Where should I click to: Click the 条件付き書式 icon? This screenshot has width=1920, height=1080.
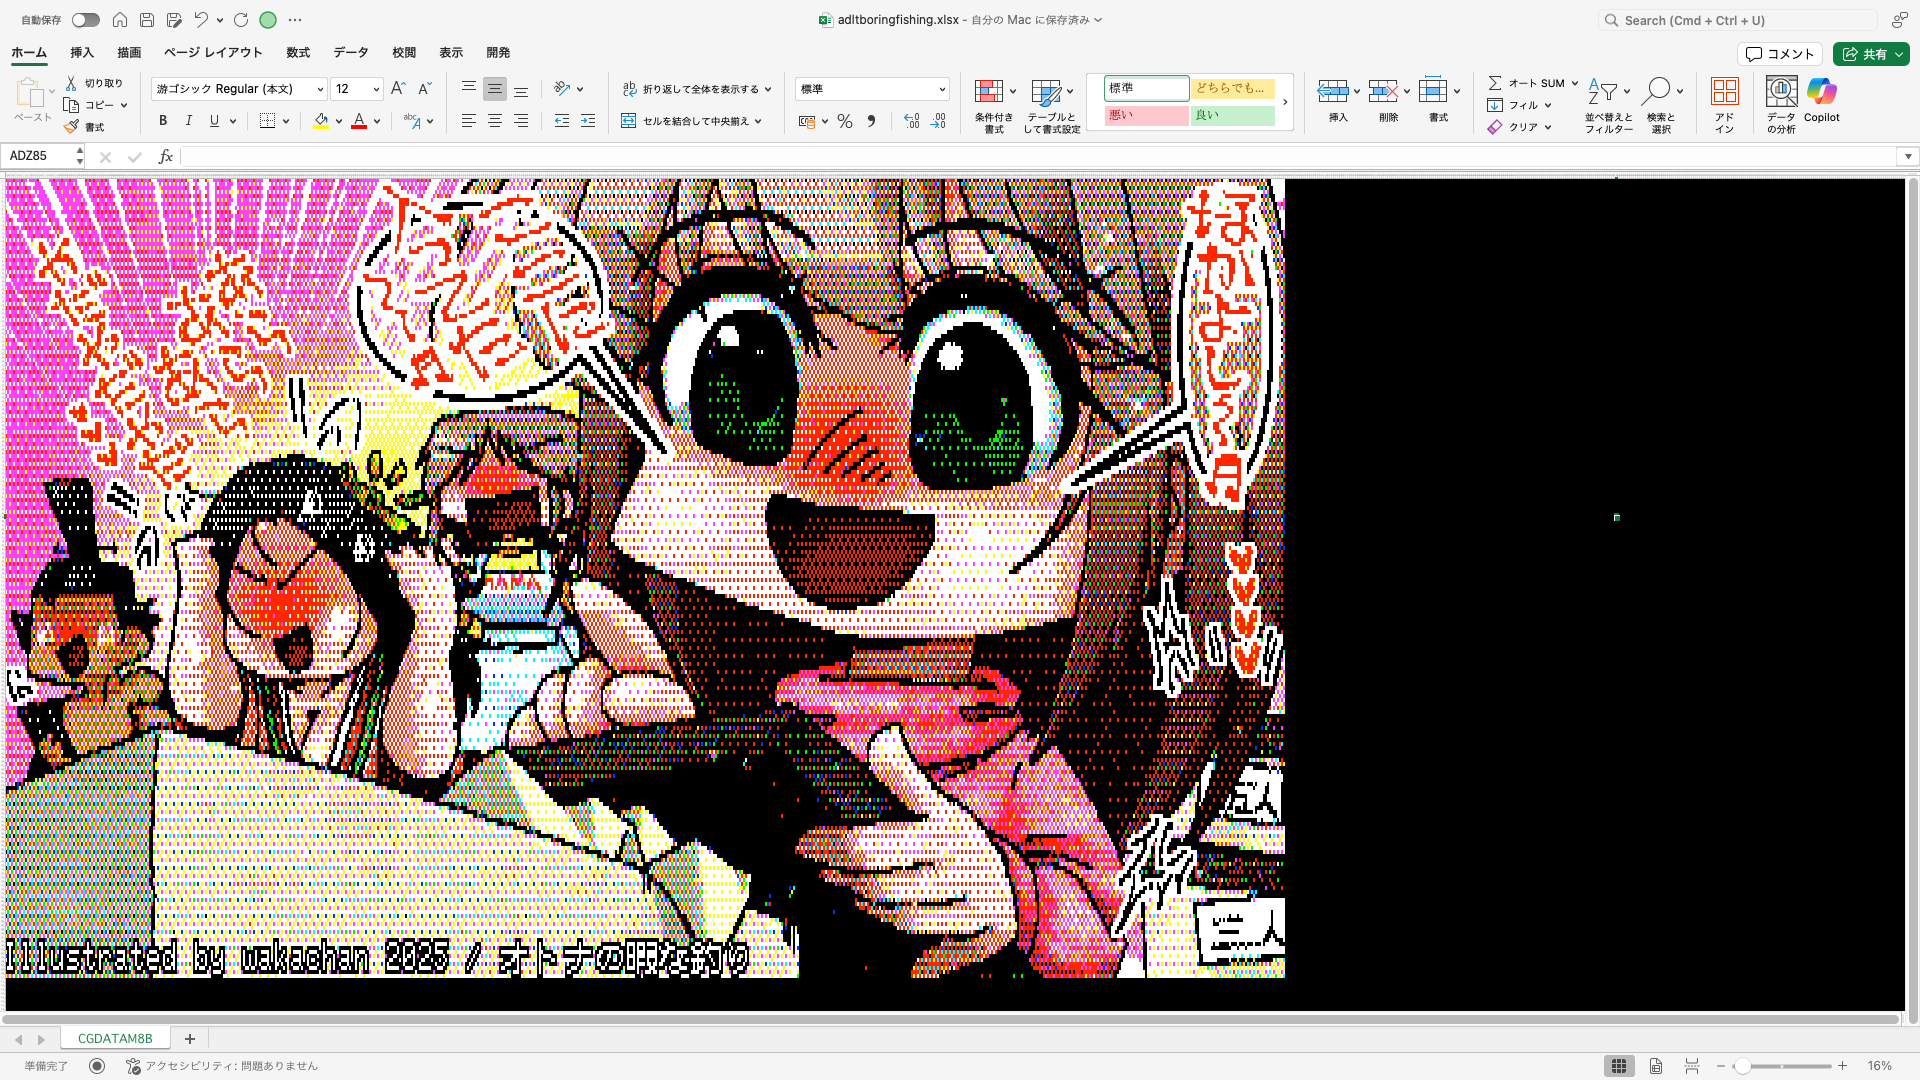[x=989, y=92]
